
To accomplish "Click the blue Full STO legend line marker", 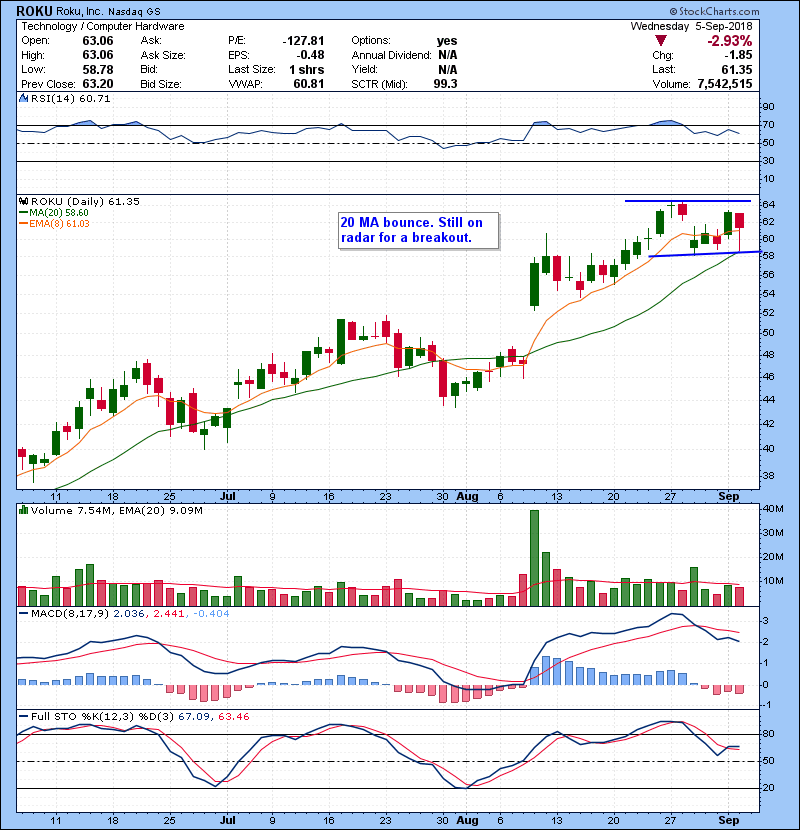I will pos(23,716).
